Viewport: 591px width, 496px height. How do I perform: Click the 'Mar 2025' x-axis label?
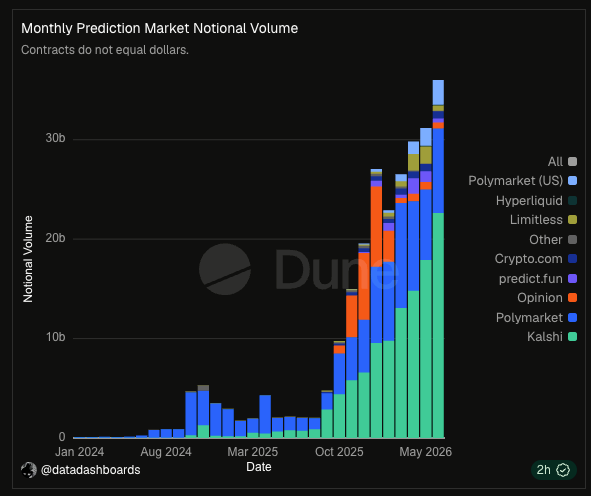point(253,452)
